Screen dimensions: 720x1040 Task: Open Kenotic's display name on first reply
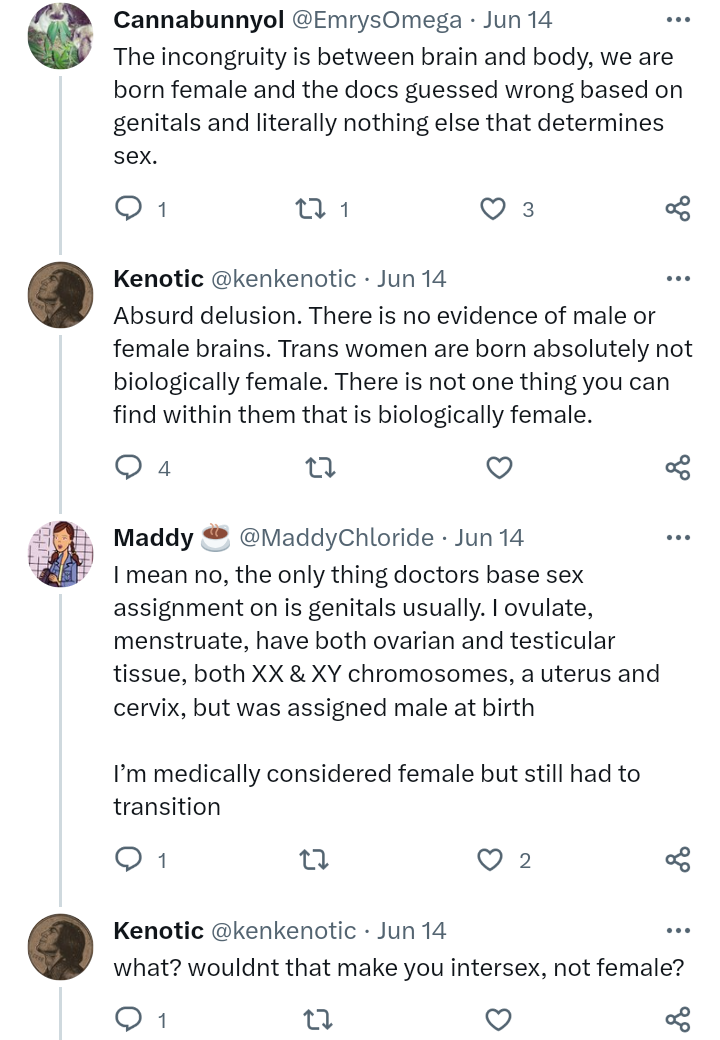click(158, 279)
